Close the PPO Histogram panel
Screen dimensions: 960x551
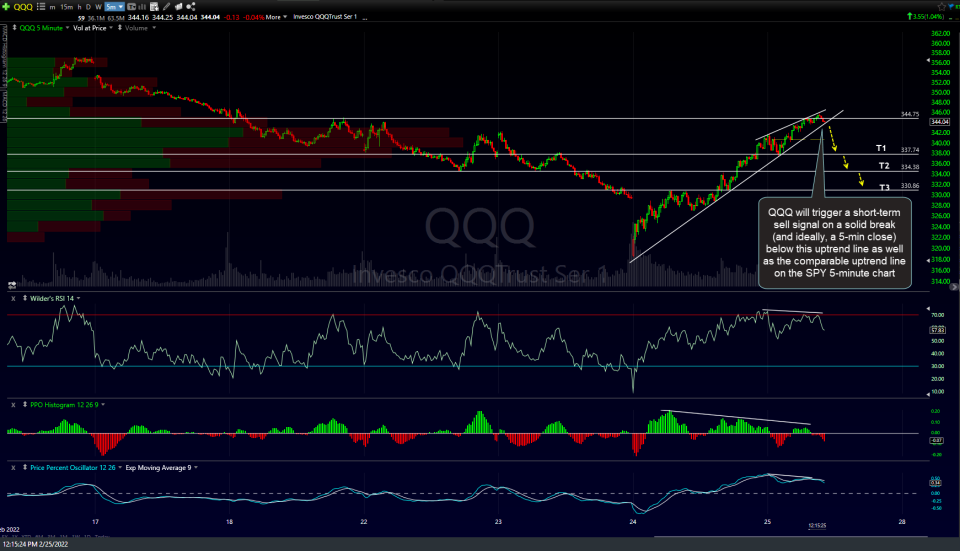tap(13, 405)
